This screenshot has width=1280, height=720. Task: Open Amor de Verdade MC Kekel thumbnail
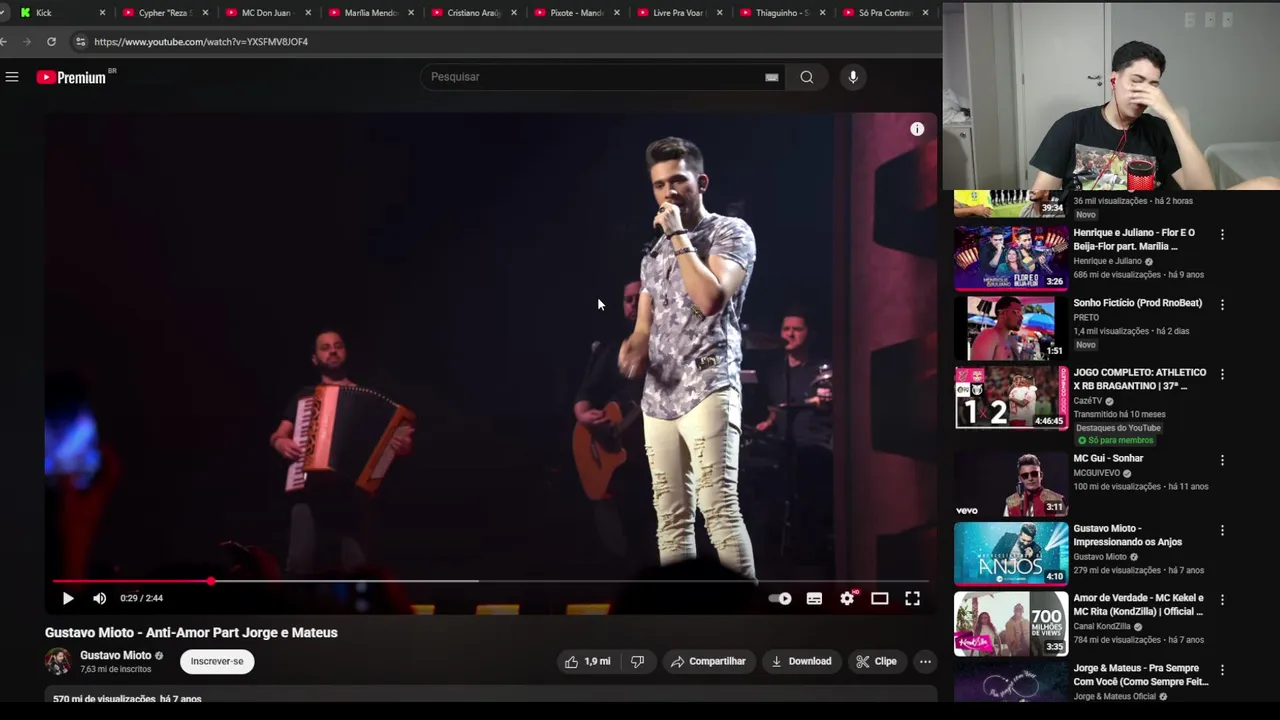click(1011, 624)
